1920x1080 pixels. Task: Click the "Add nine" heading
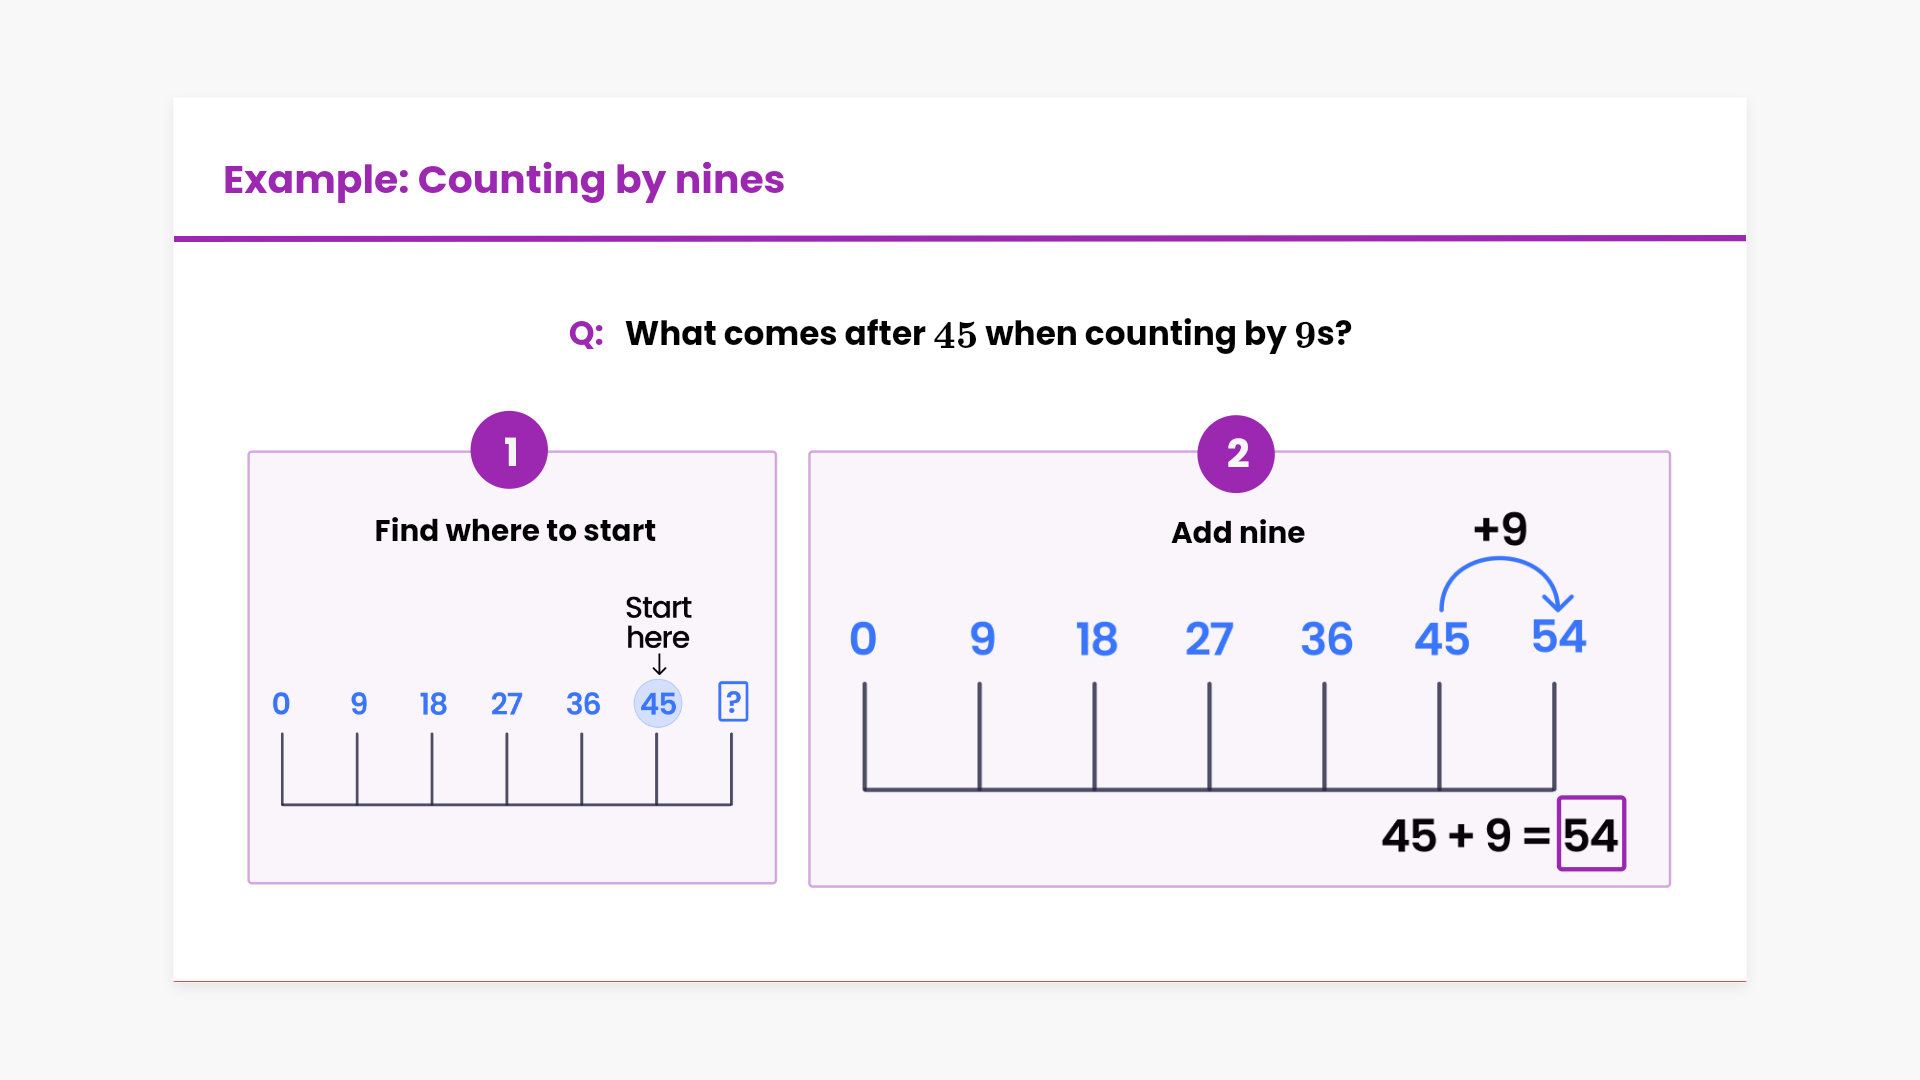(1238, 533)
